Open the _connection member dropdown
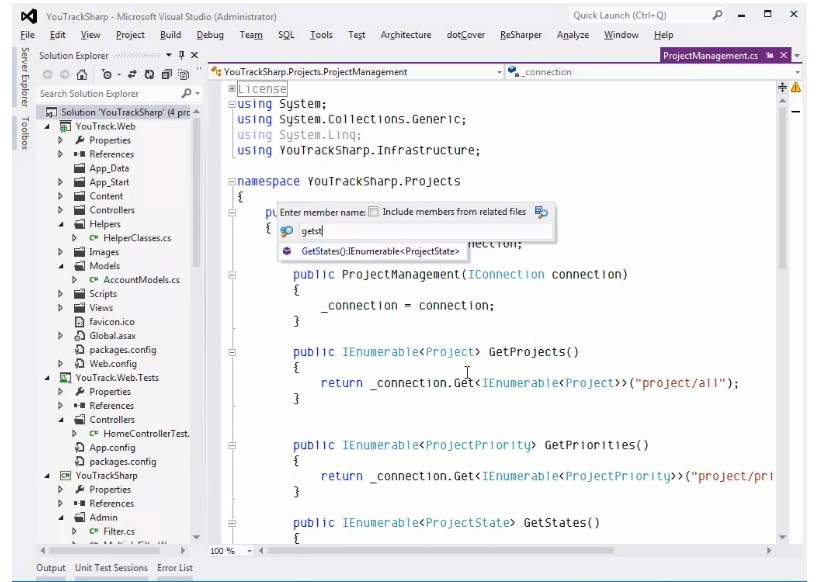Image resolution: width=821 pixels, height=582 pixels. 797,72
